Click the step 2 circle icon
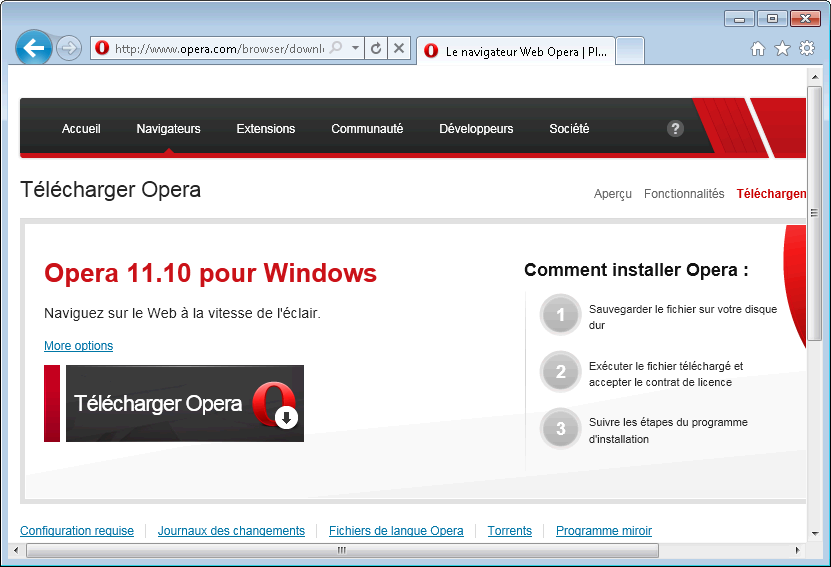 pos(561,371)
